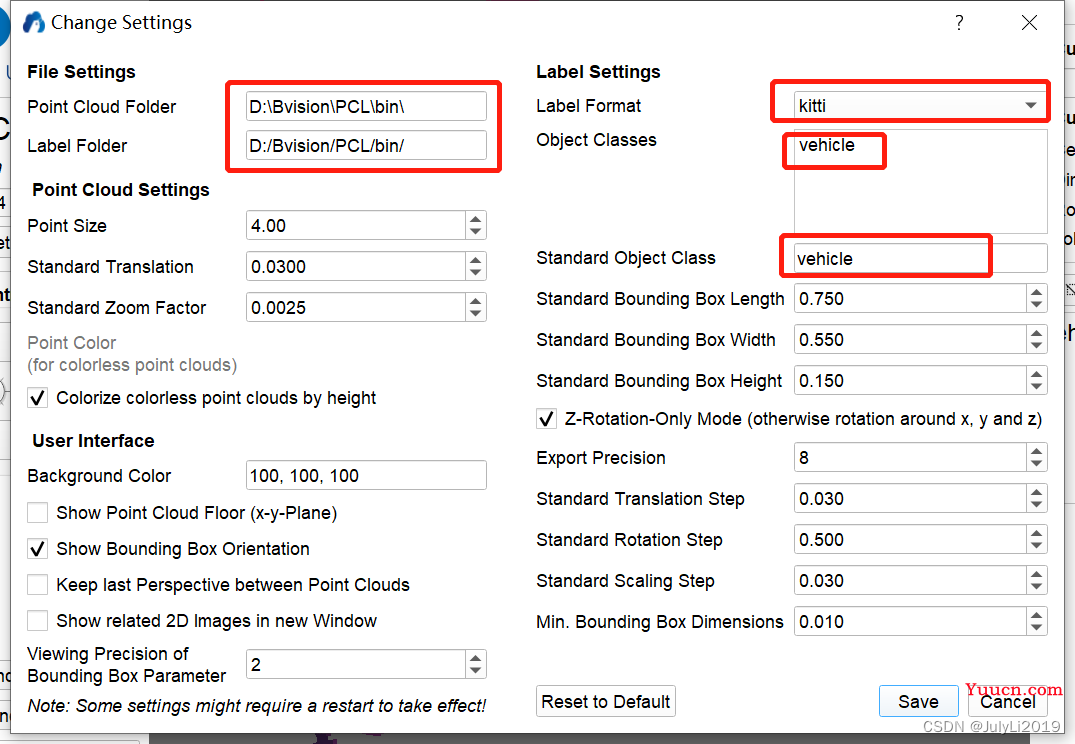Increase Standard Translation Step
This screenshot has height=744, width=1075.
(x=1037, y=492)
